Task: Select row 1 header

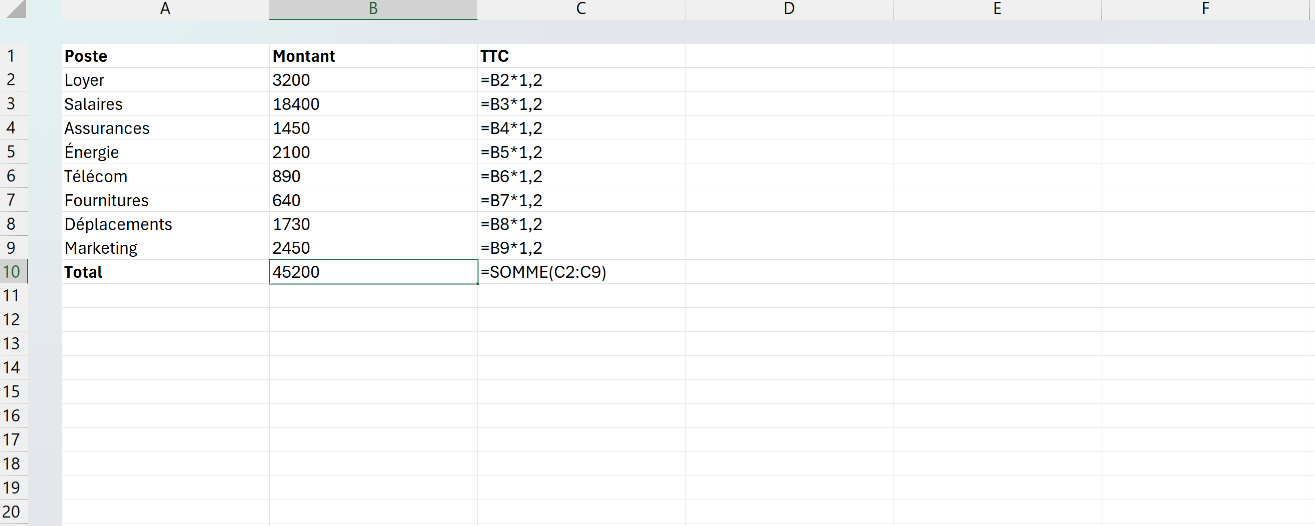Action: point(14,56)
